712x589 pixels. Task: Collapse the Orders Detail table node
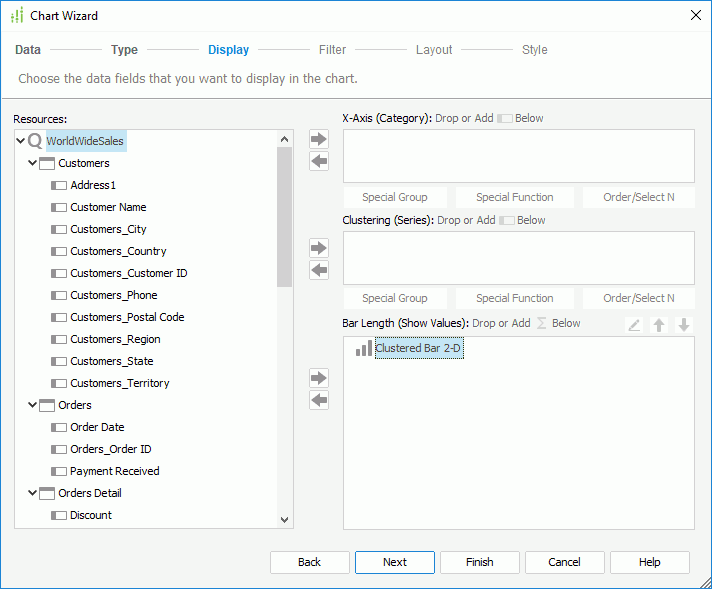(33, 492)
